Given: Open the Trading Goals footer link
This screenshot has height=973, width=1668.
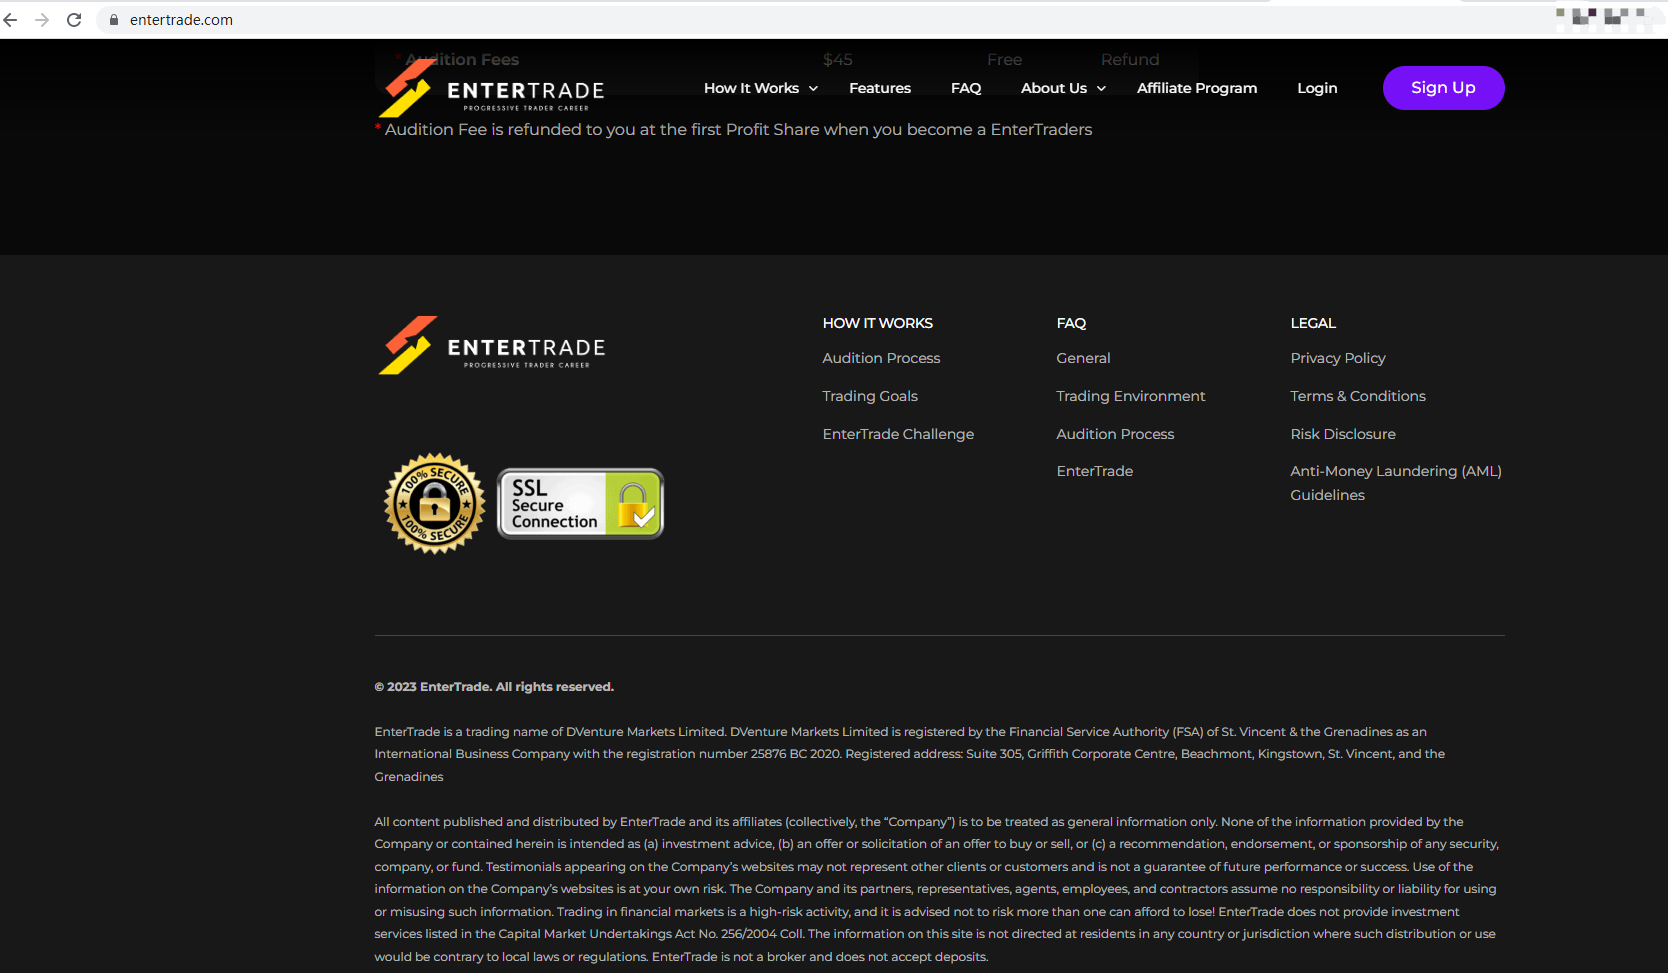Looking at the screenshot, I should pyautogui.click(x=870, y=396).
